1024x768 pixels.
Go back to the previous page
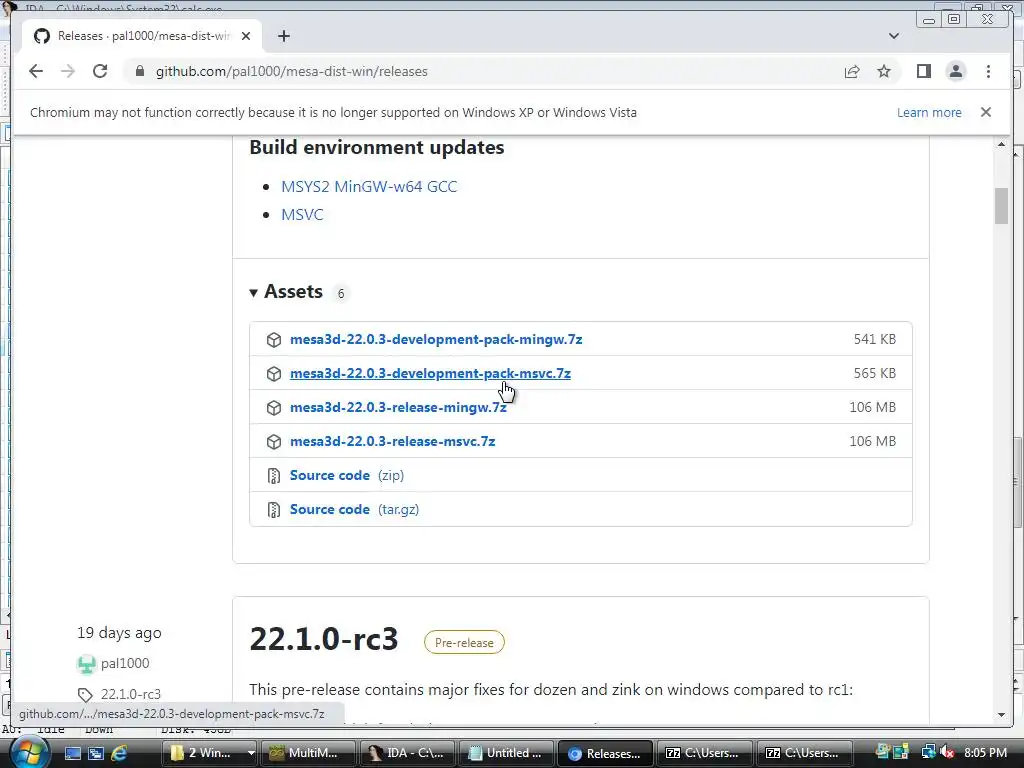[36, 71]
